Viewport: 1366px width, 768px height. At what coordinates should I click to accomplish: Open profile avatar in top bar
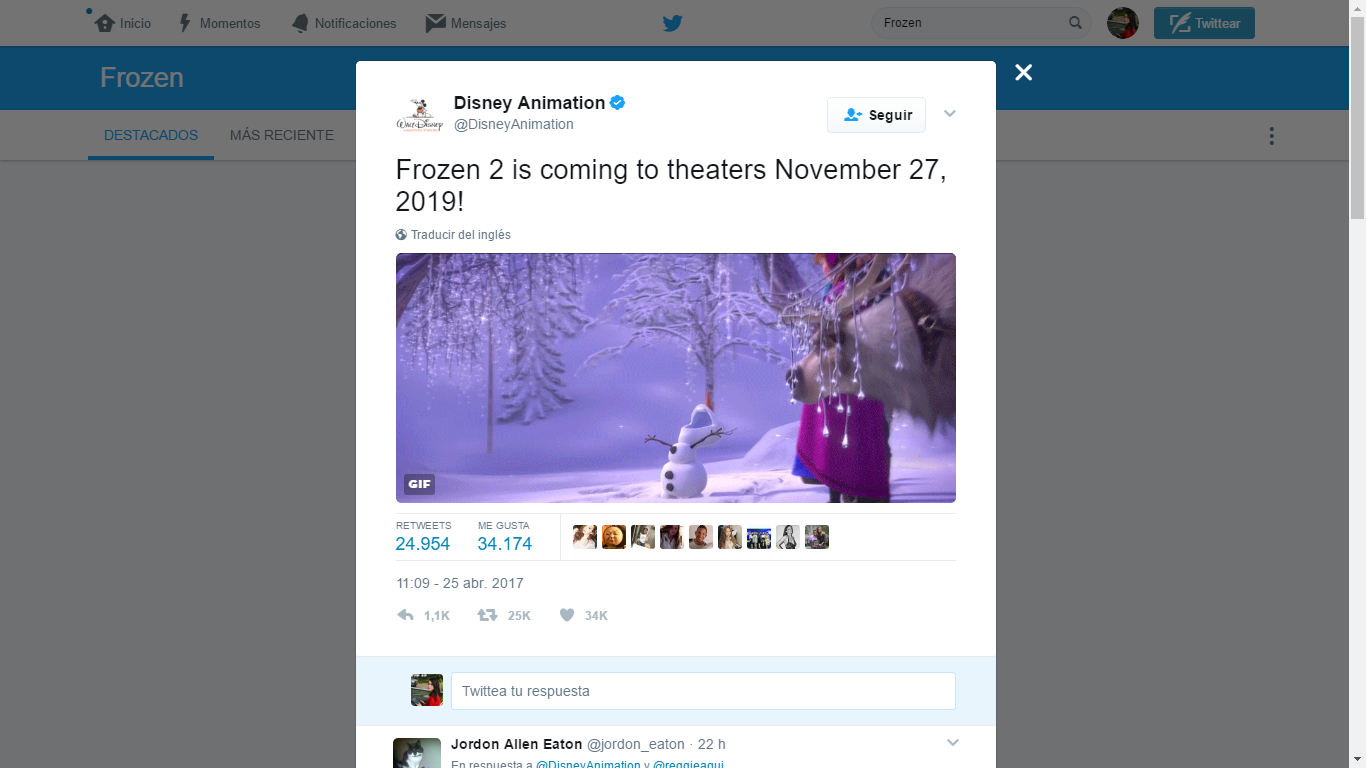click(1123, 23)
